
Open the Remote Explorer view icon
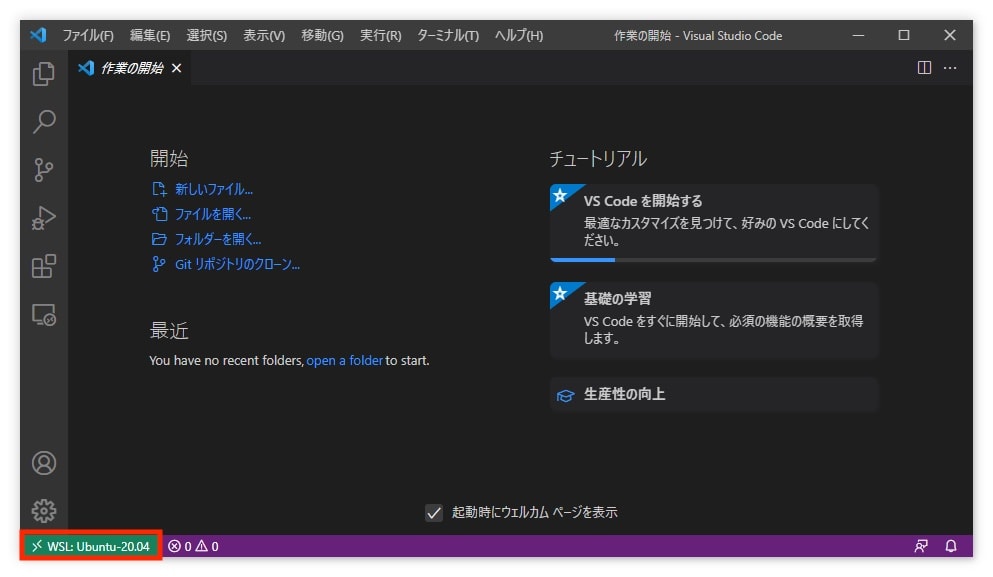44,314
